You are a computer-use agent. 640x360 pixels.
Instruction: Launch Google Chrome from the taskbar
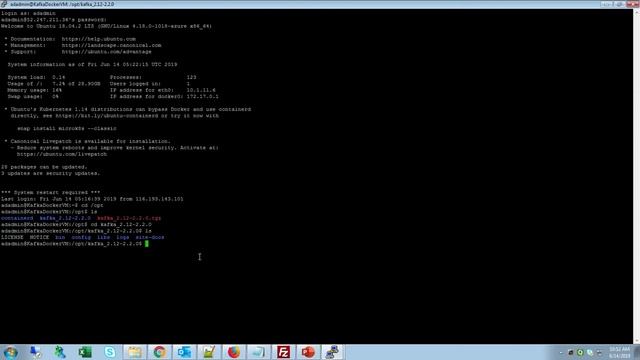click(159, 352)
